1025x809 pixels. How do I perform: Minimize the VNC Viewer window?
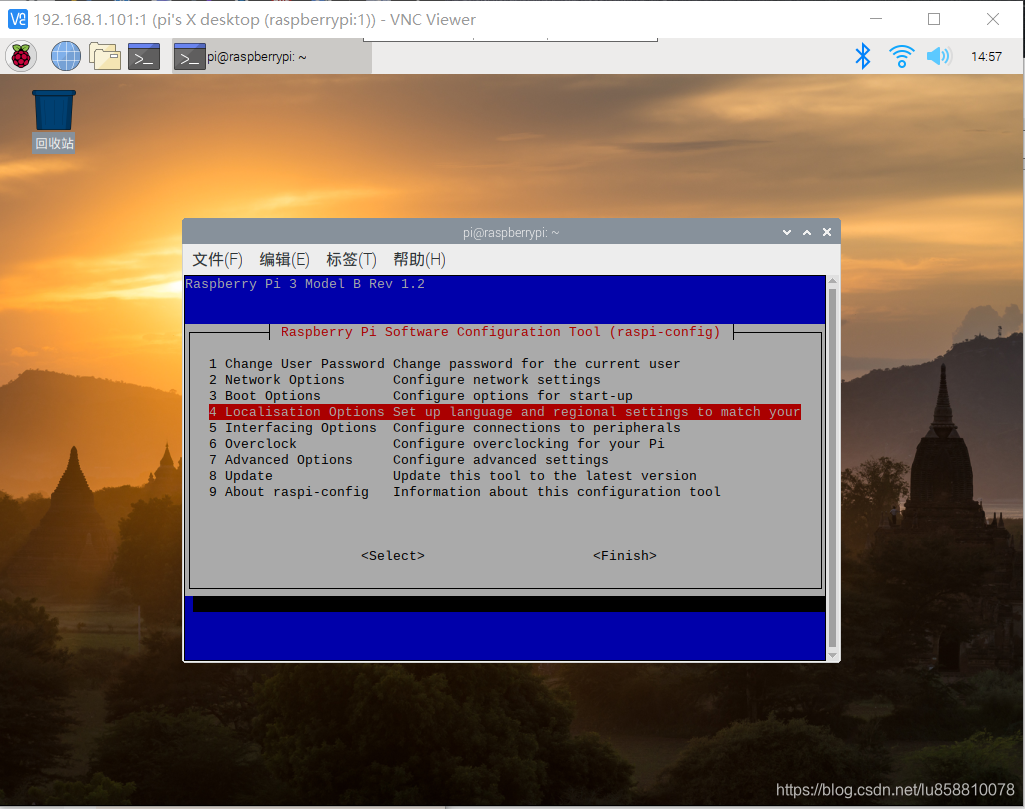[x=876, y=19]
